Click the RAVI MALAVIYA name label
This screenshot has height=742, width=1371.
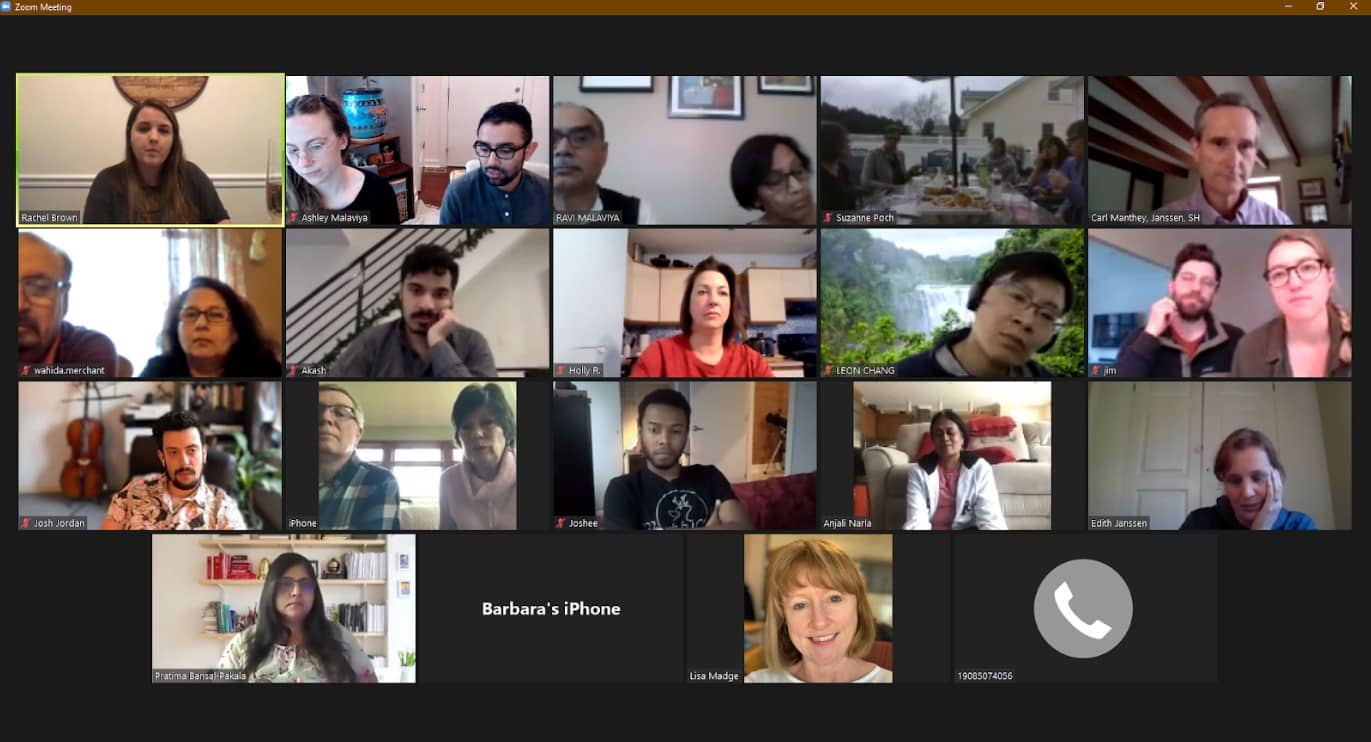point(588,218)
